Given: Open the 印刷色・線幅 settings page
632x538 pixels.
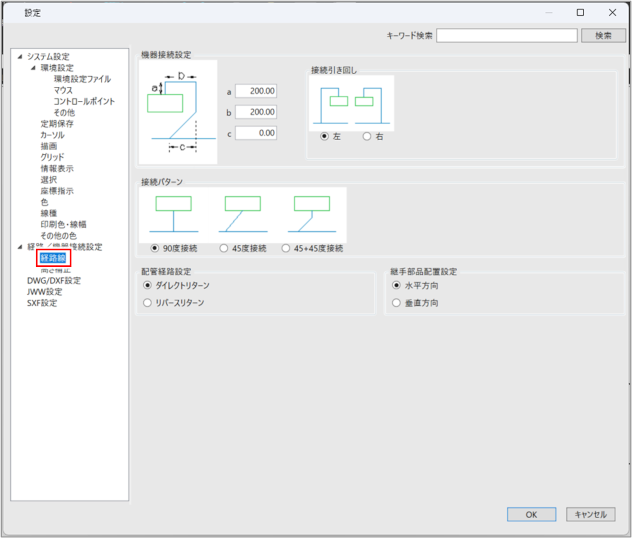Looking at the screenshot, I should [63, 224].
